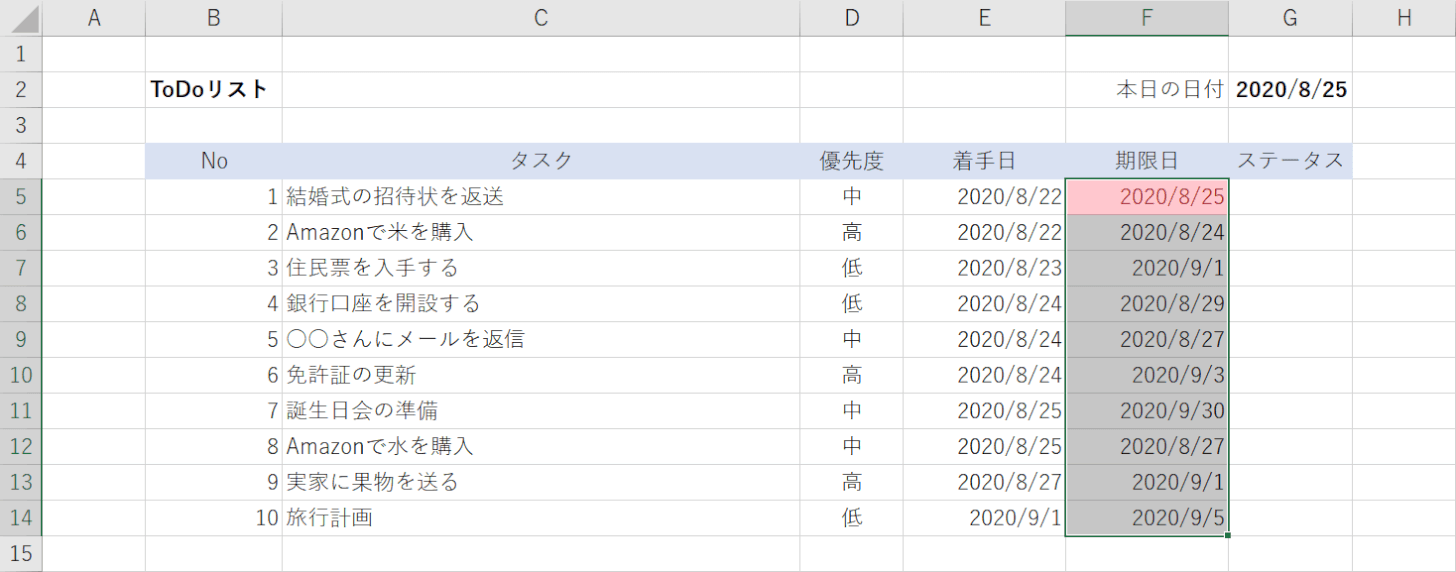Select task 誕生日会の準備
Viewport: 1456px width, 572px height.
541,411
